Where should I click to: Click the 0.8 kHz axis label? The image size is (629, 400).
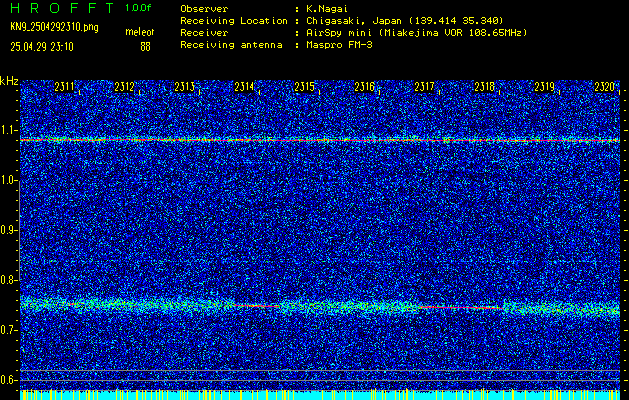tap(8, 280)
